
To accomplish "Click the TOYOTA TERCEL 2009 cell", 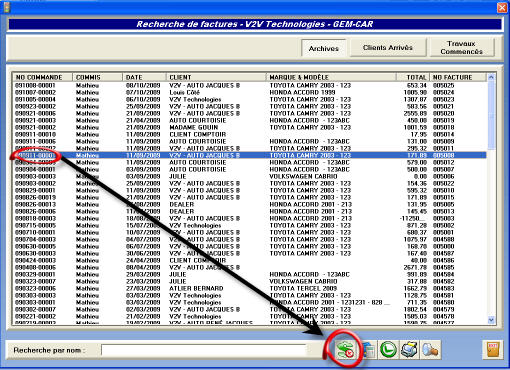I will (x=303, y=288).
